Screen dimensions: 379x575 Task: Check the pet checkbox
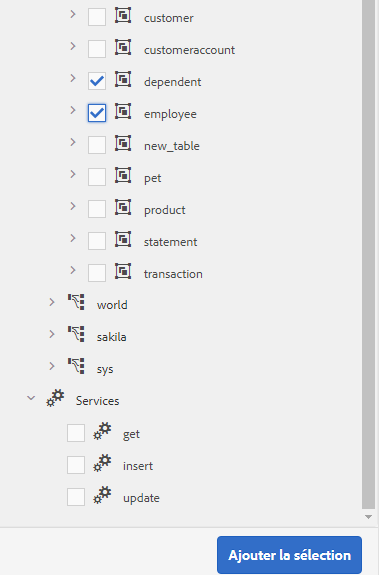[97, 177]
